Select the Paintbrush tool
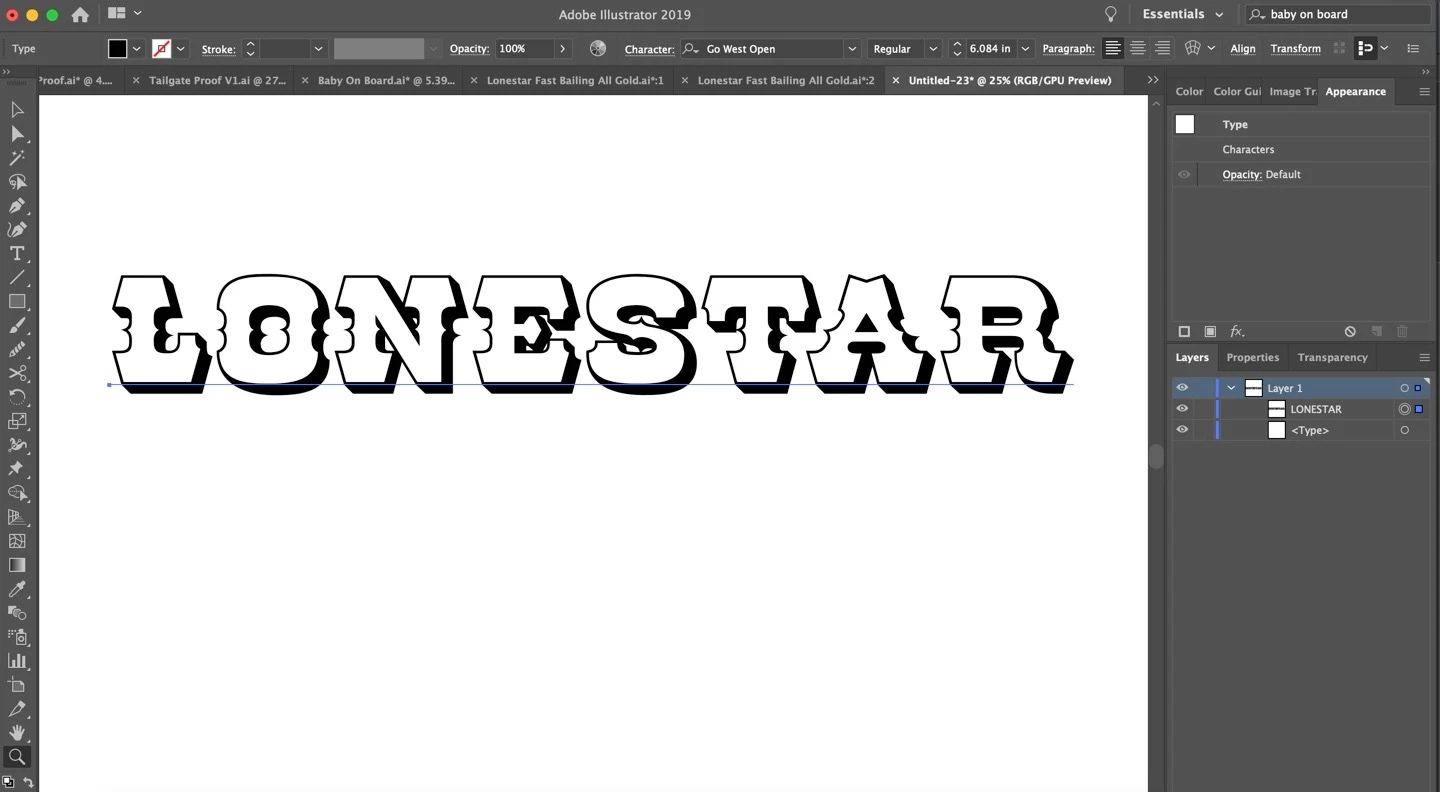Image resolution: width=1440 pixels, height=792 pixels. click(x=17, y=326)
